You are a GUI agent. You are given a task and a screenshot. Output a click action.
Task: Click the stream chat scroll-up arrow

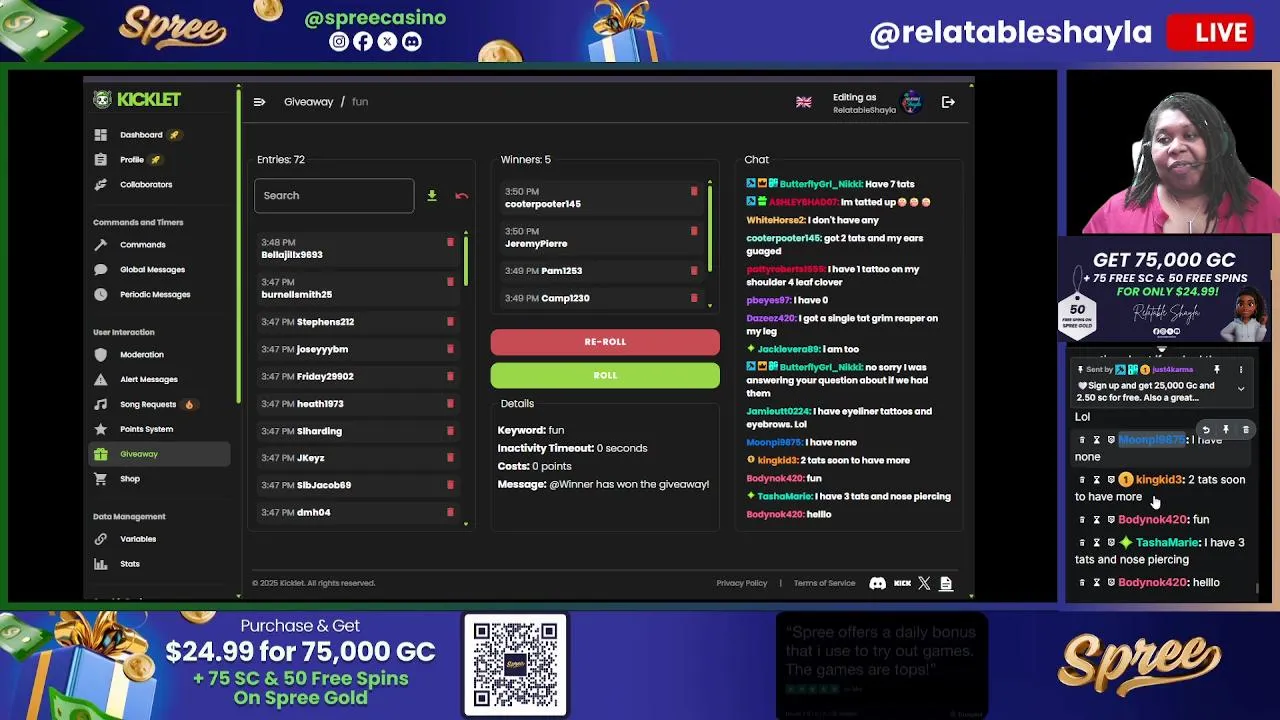pos(1162,350)
